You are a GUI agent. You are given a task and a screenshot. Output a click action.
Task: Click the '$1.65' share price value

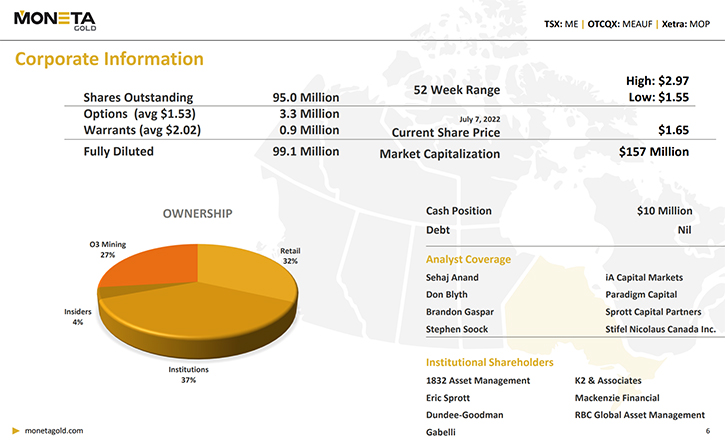pyautogui.click(x=674, y=130)
